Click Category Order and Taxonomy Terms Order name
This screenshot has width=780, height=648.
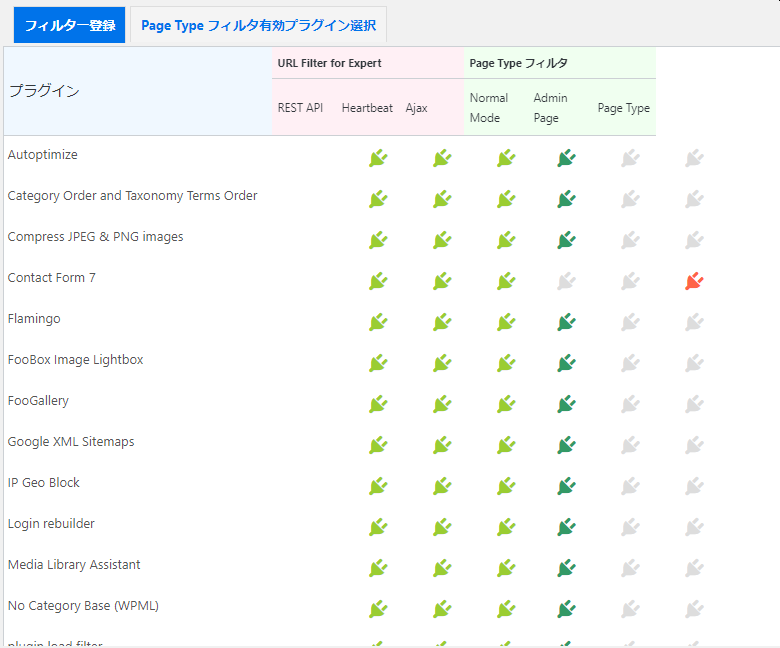tap(132, 196)
